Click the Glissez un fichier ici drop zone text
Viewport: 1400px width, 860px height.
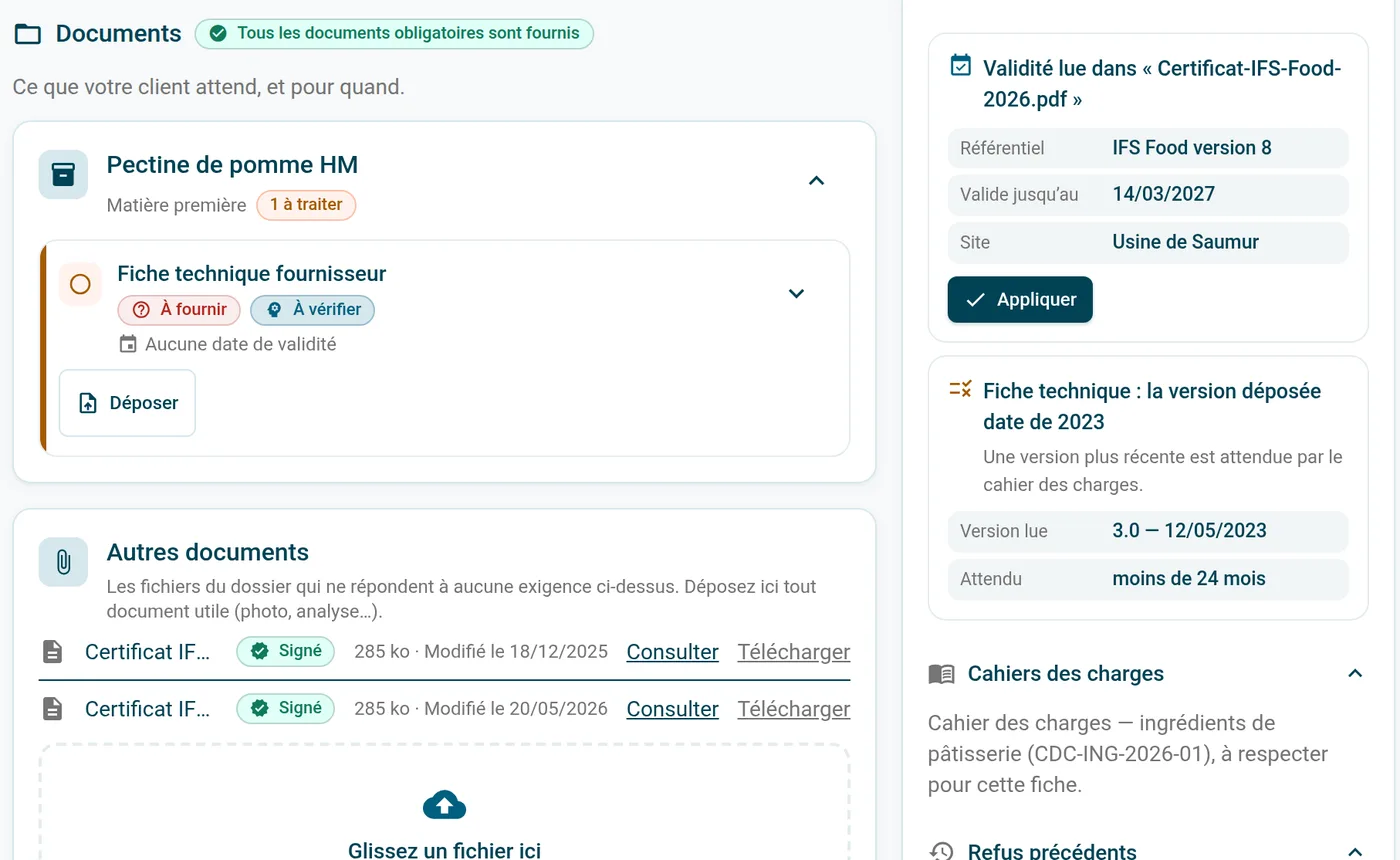(444, 851)
